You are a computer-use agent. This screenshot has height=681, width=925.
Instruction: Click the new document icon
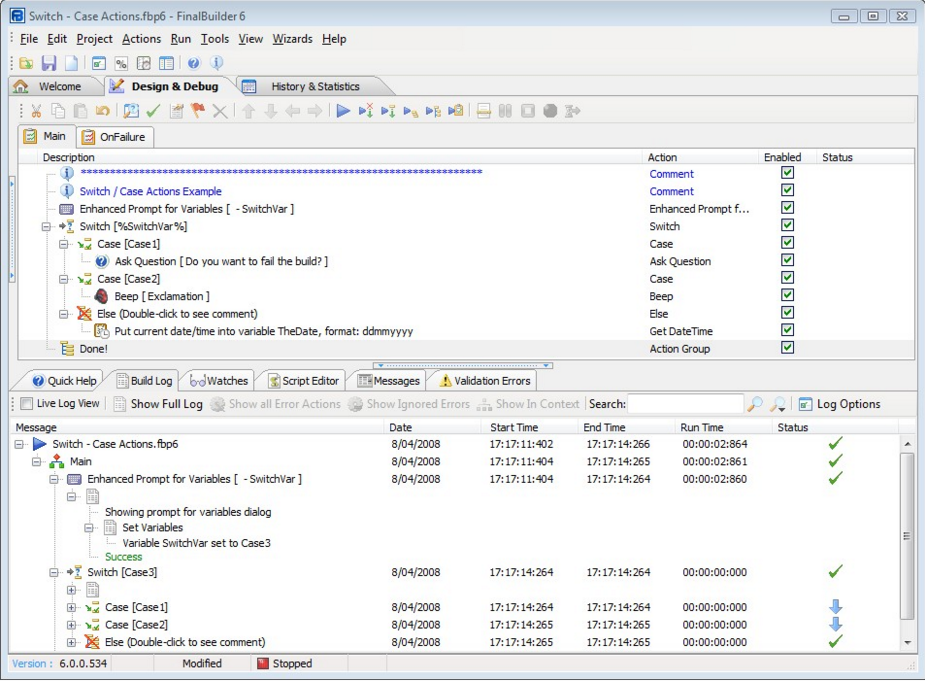point(71,63)
